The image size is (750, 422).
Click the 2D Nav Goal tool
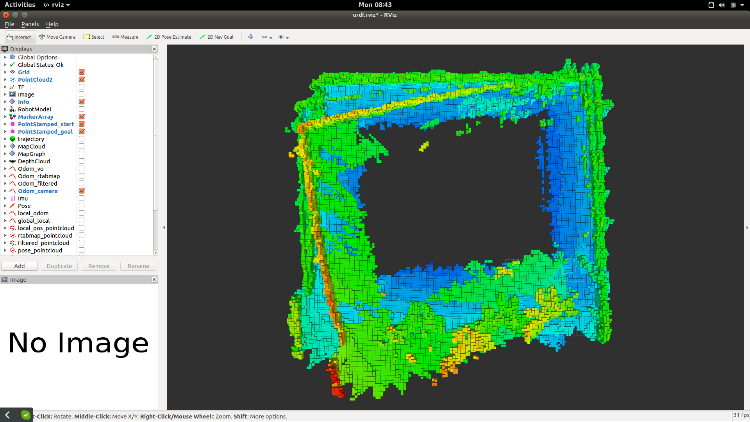[219, 37]
